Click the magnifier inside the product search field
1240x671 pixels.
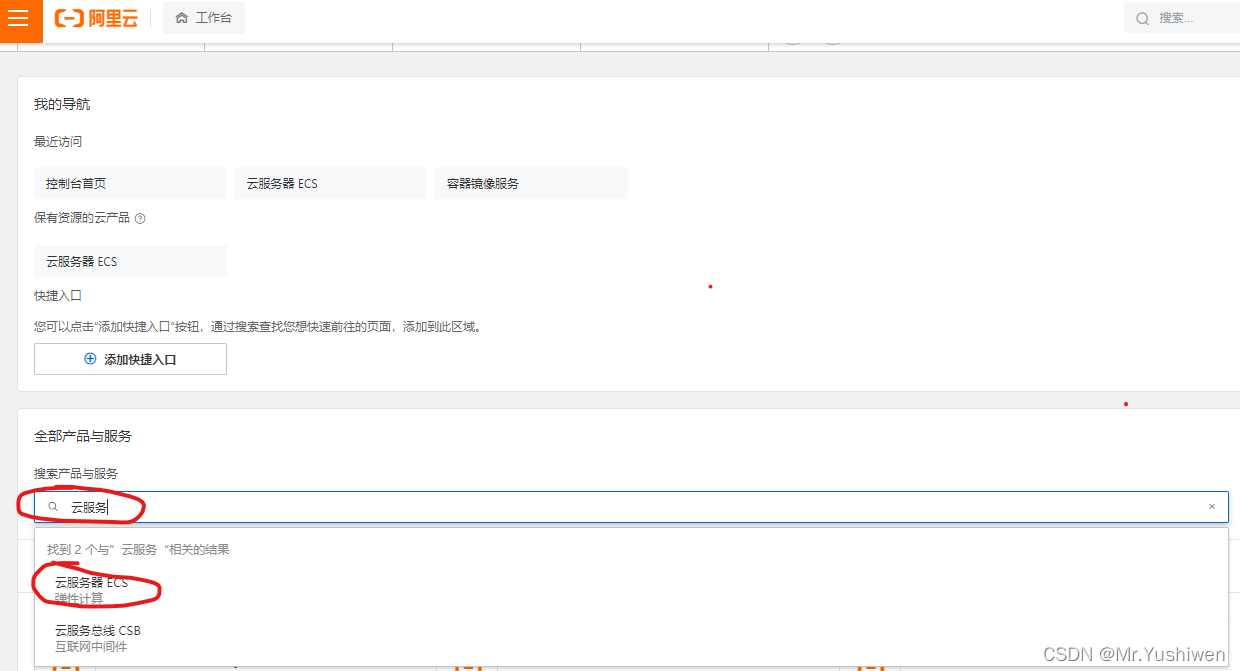[53, 507]
